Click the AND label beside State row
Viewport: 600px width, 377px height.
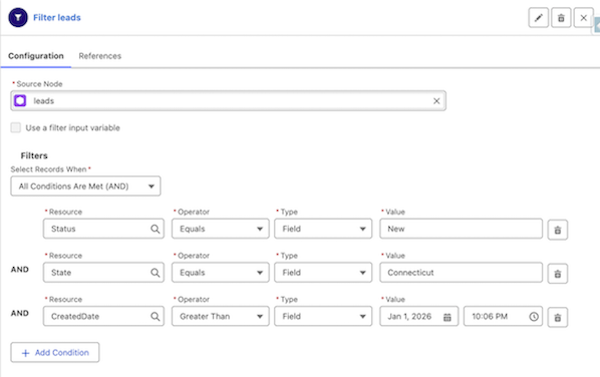pos(20,269)
